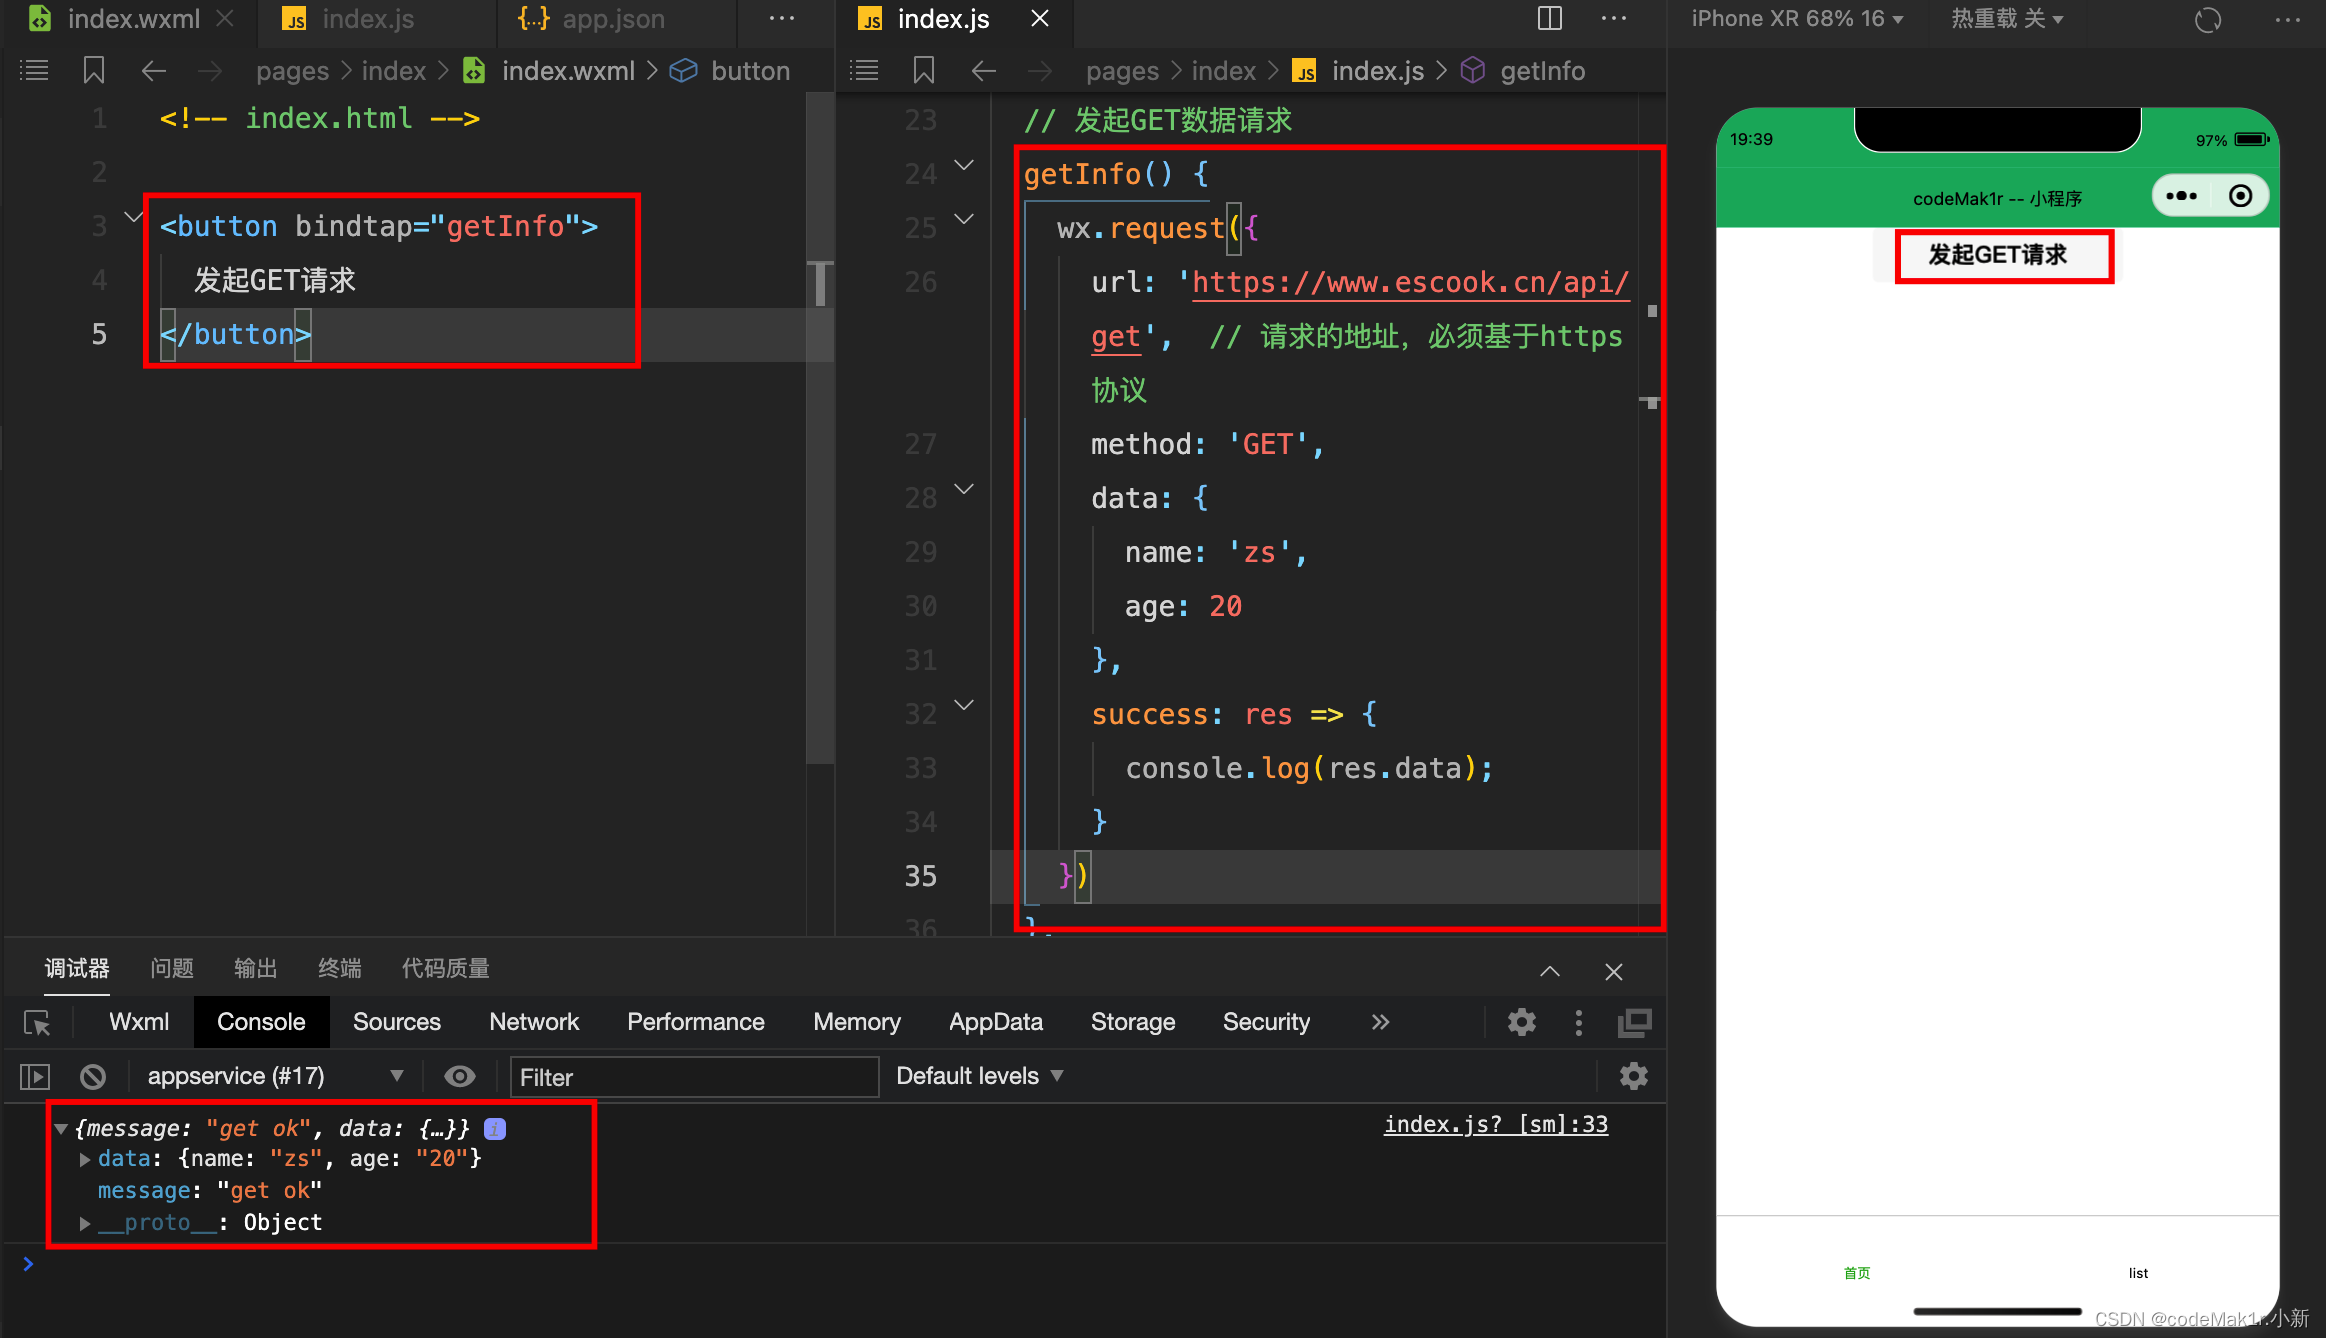Screen dimensions: 2326x1338
Task: Click the Filter input field in console
Action: pos(697,1076)
